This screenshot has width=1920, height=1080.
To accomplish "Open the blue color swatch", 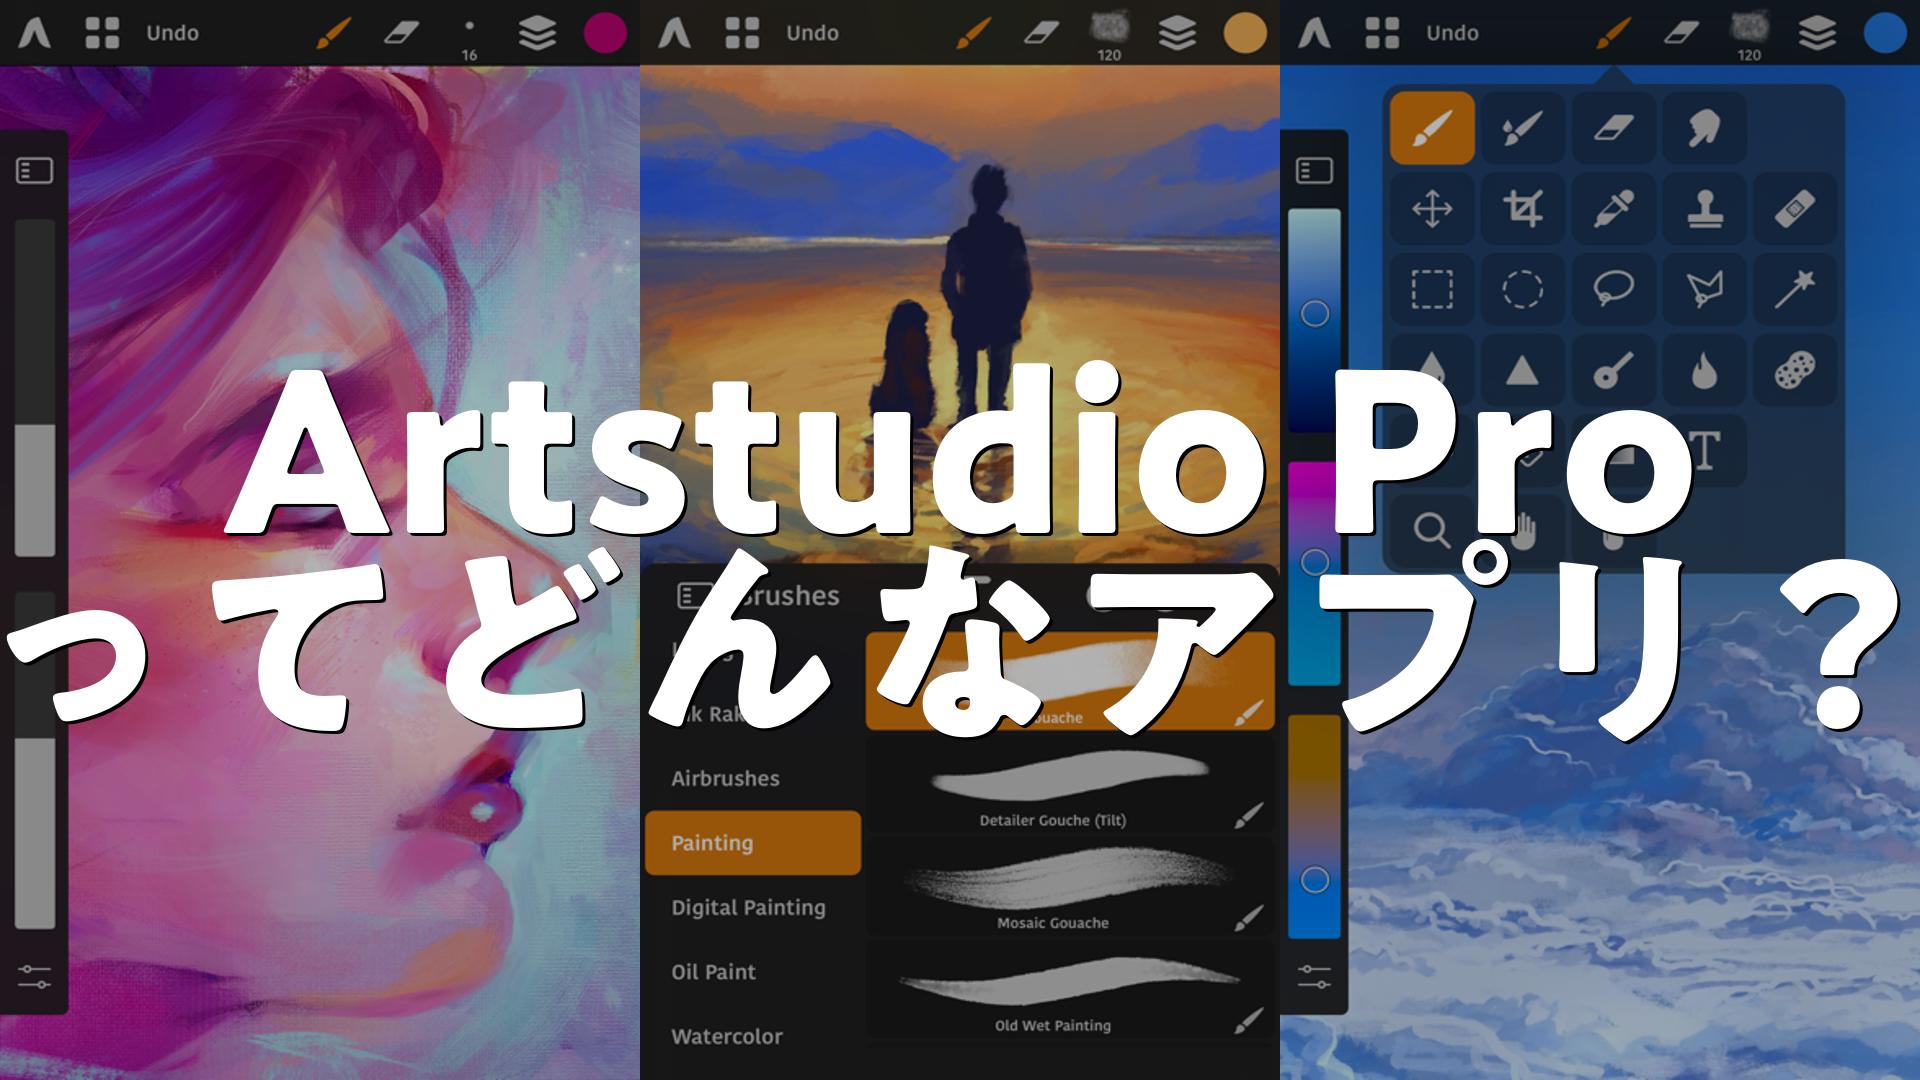I will click(x=1885, y=33).
